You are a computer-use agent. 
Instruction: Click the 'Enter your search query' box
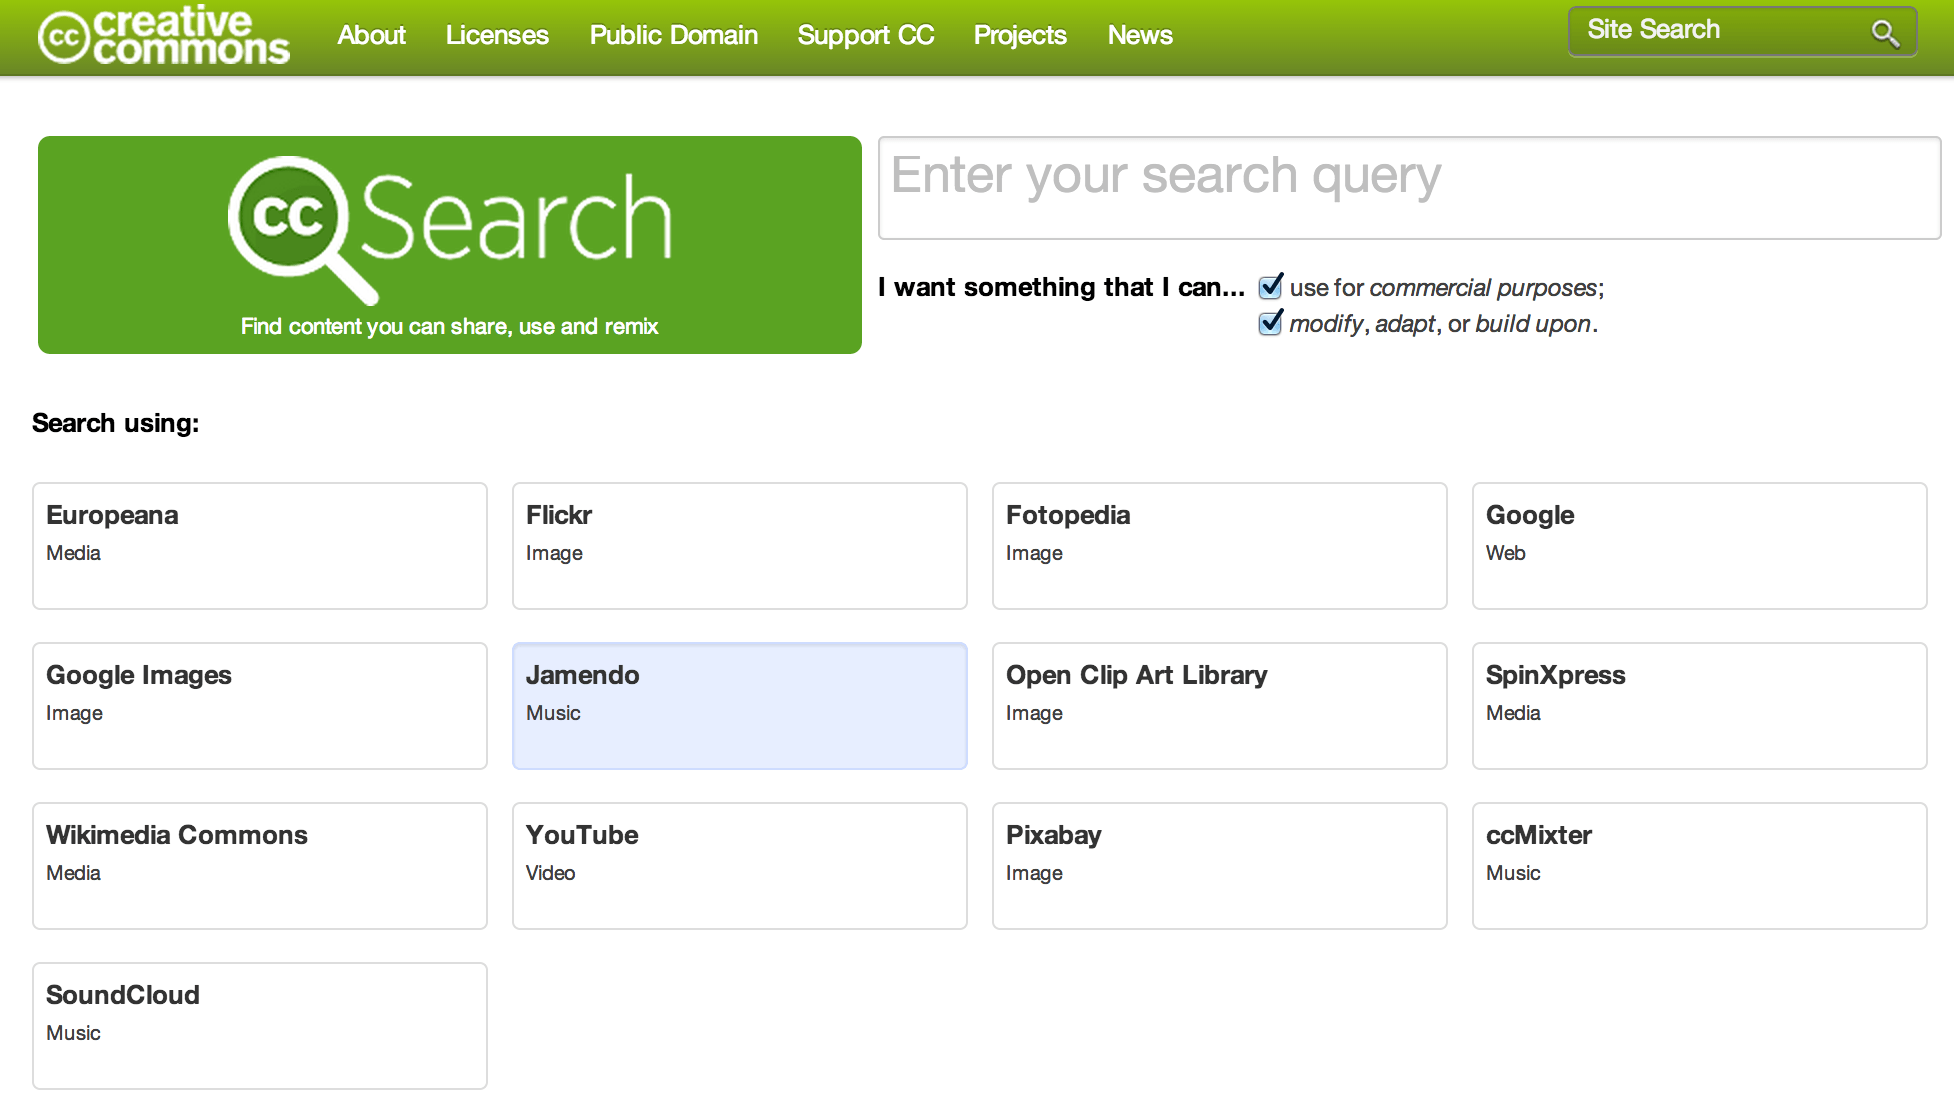[x=1409, y=188]
